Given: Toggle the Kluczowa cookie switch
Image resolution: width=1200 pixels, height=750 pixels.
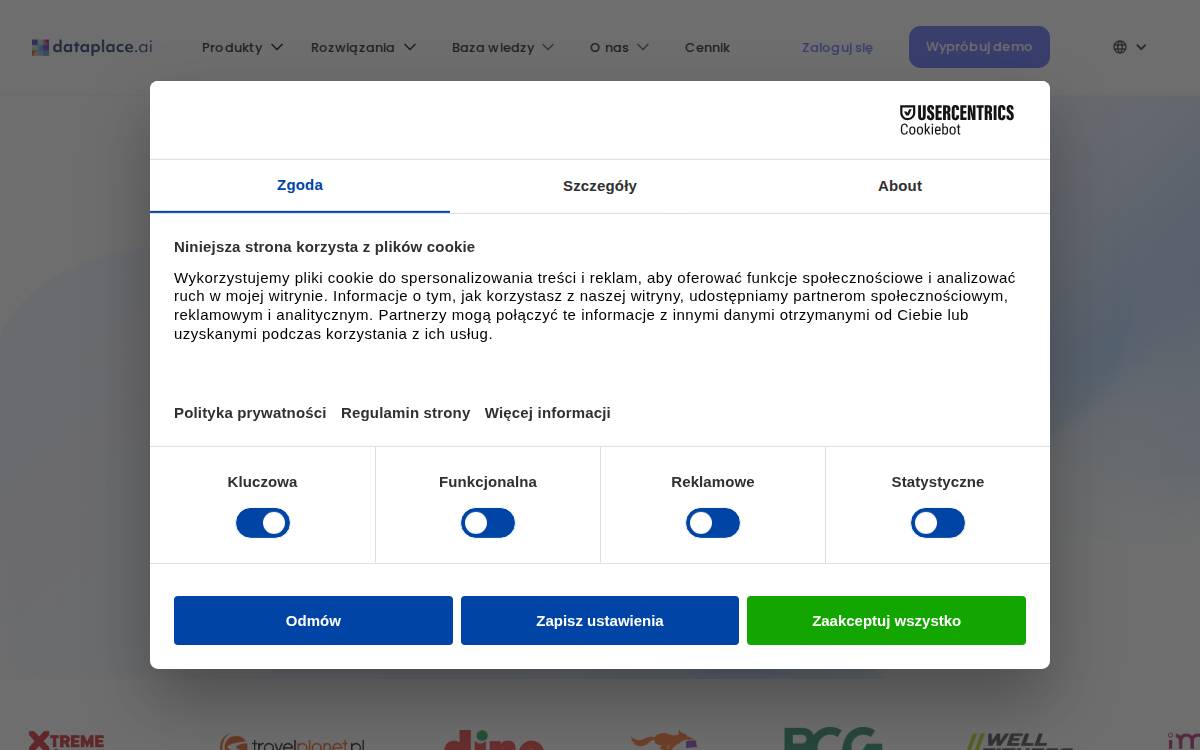Looking at the screenshot, I should point(263,523).
